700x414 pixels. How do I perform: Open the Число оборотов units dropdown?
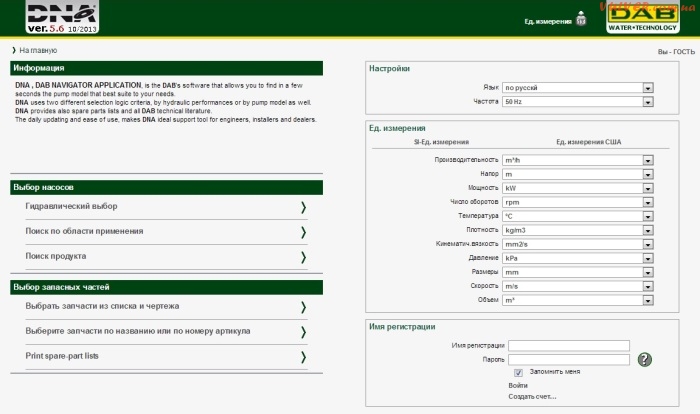[578, 202]
